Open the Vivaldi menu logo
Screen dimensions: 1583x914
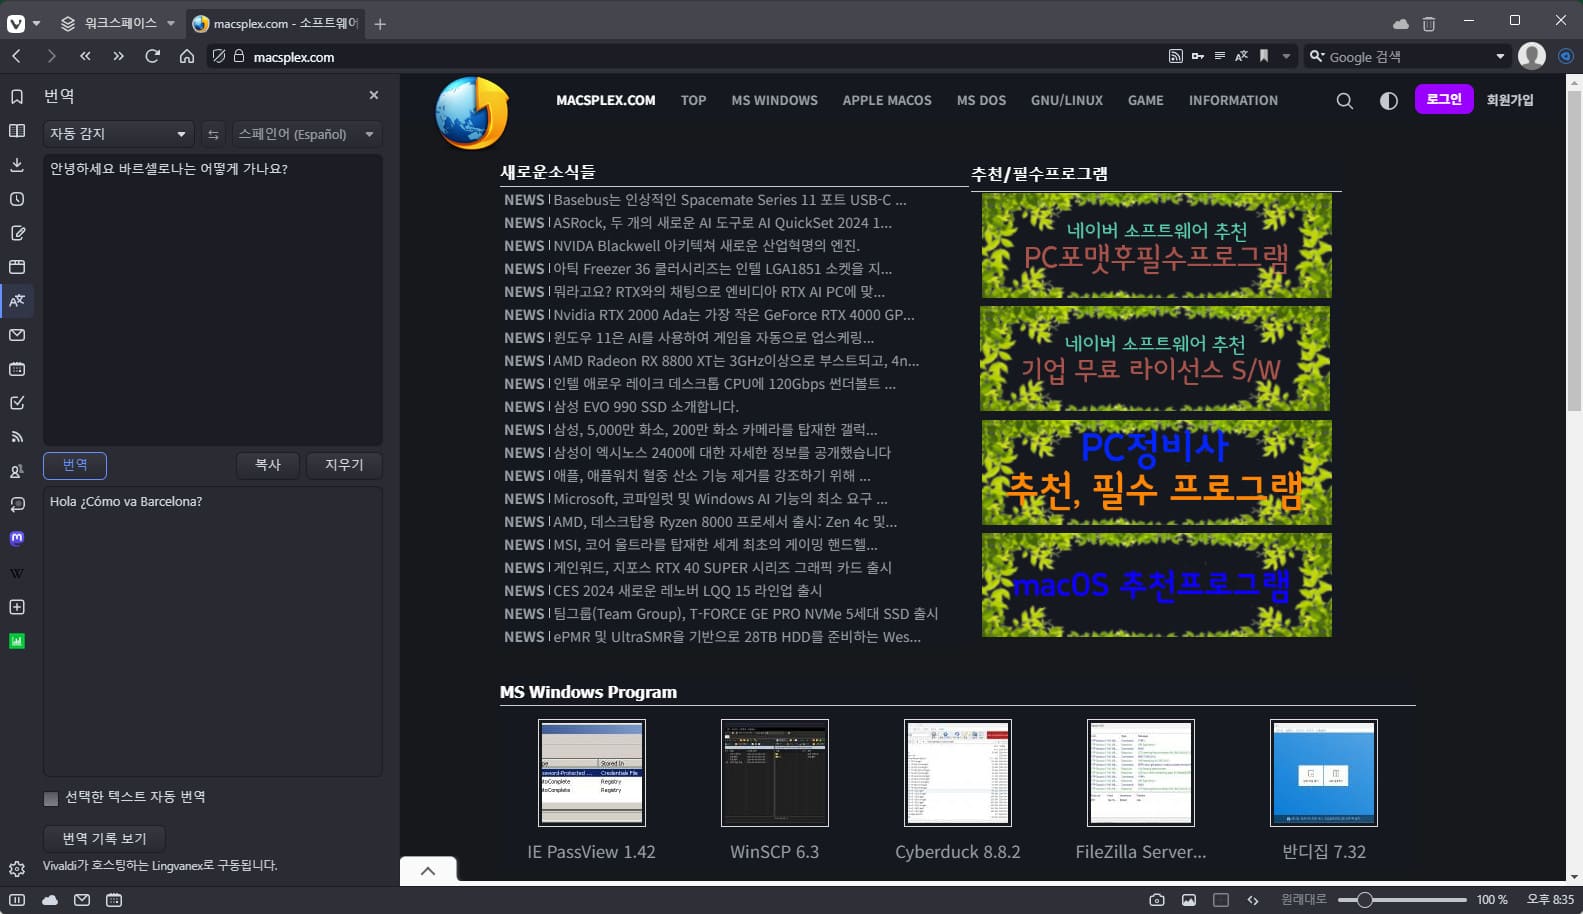17,23
